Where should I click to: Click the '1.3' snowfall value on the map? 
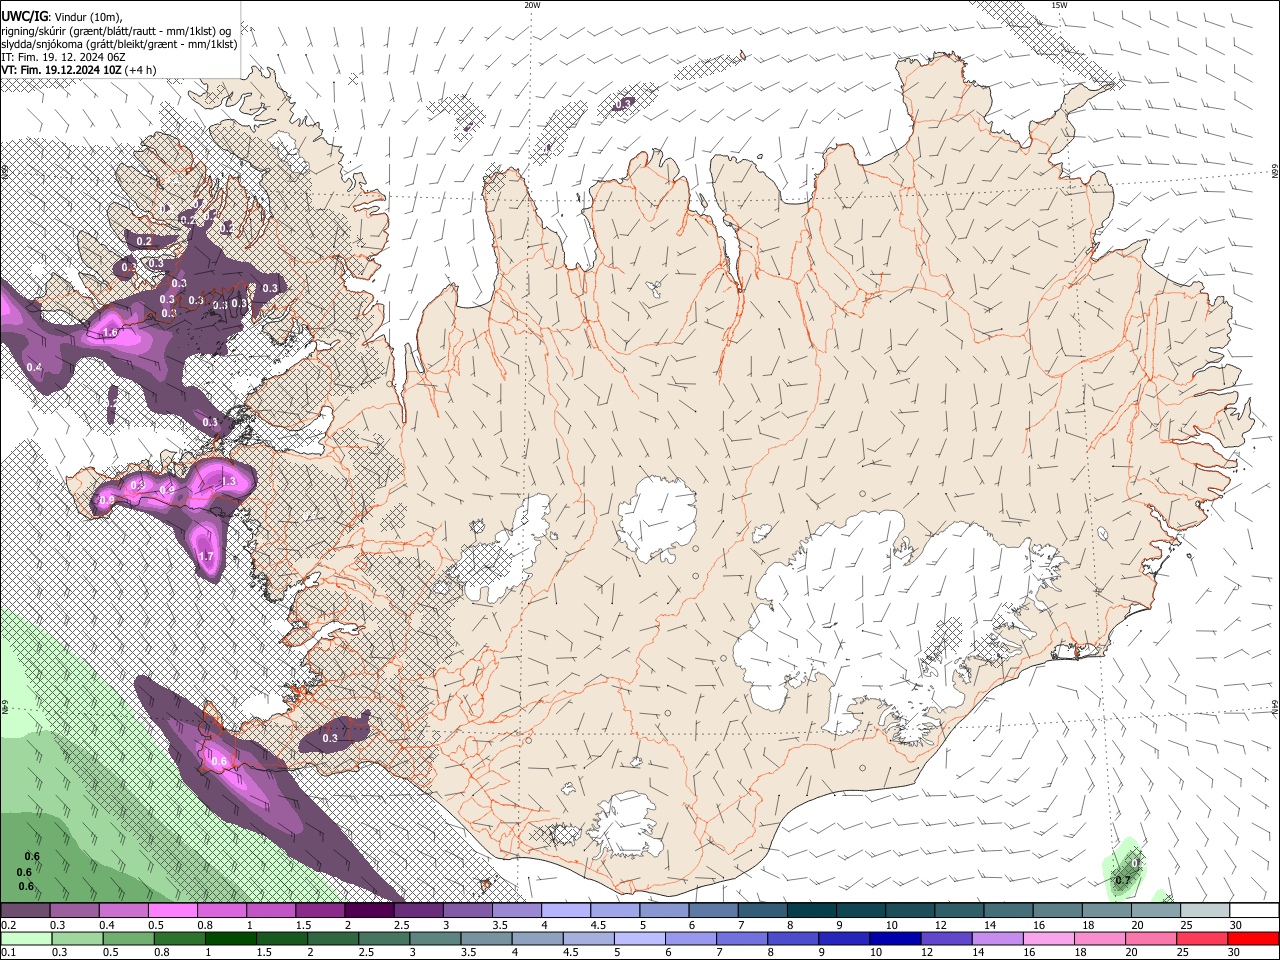tap(228, 482)
